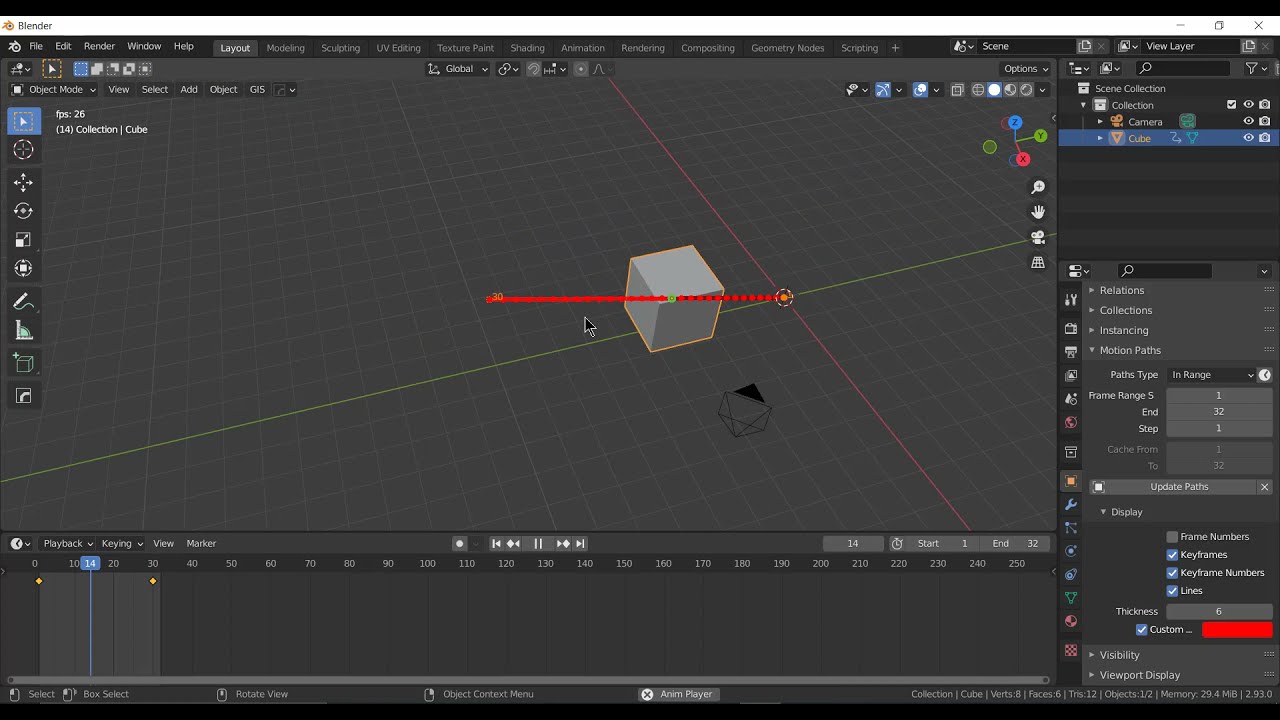Open the viewport Options dropdown
Viewport: 1280px width, 720px height.
1026,69
